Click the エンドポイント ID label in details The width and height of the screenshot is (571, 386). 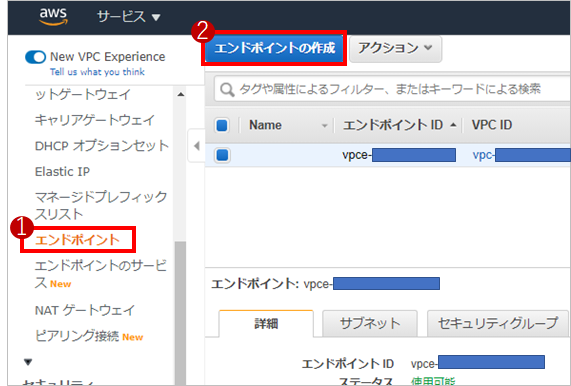[348, 363]
